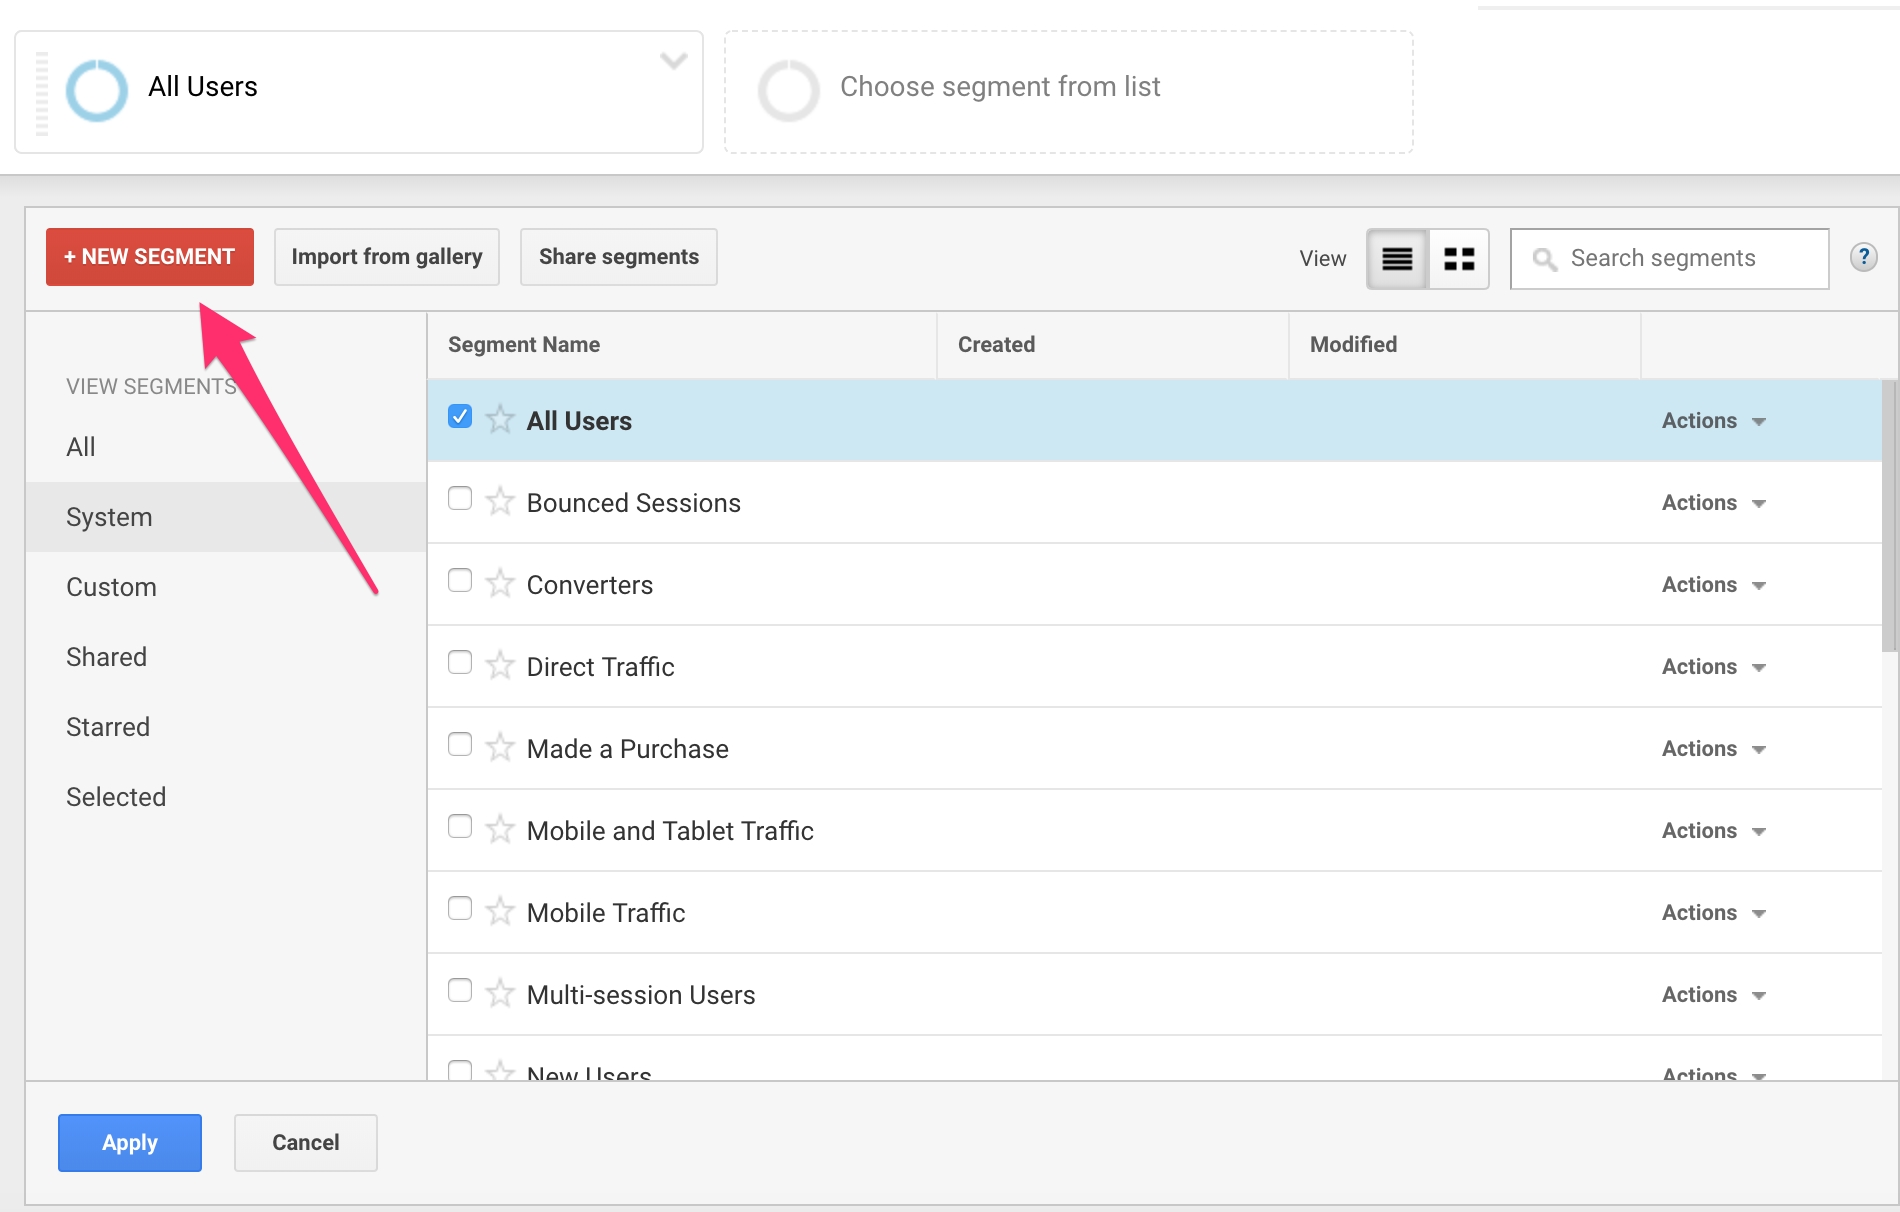Click the search magnifier icon

(1544, 258)
